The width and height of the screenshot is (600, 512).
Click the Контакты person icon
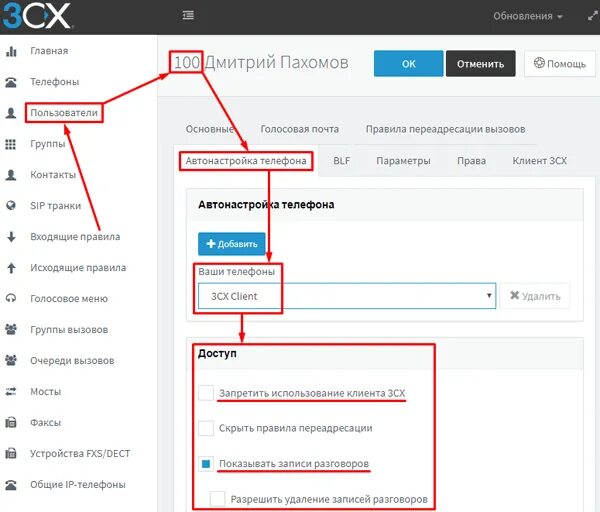pos(11,175)
